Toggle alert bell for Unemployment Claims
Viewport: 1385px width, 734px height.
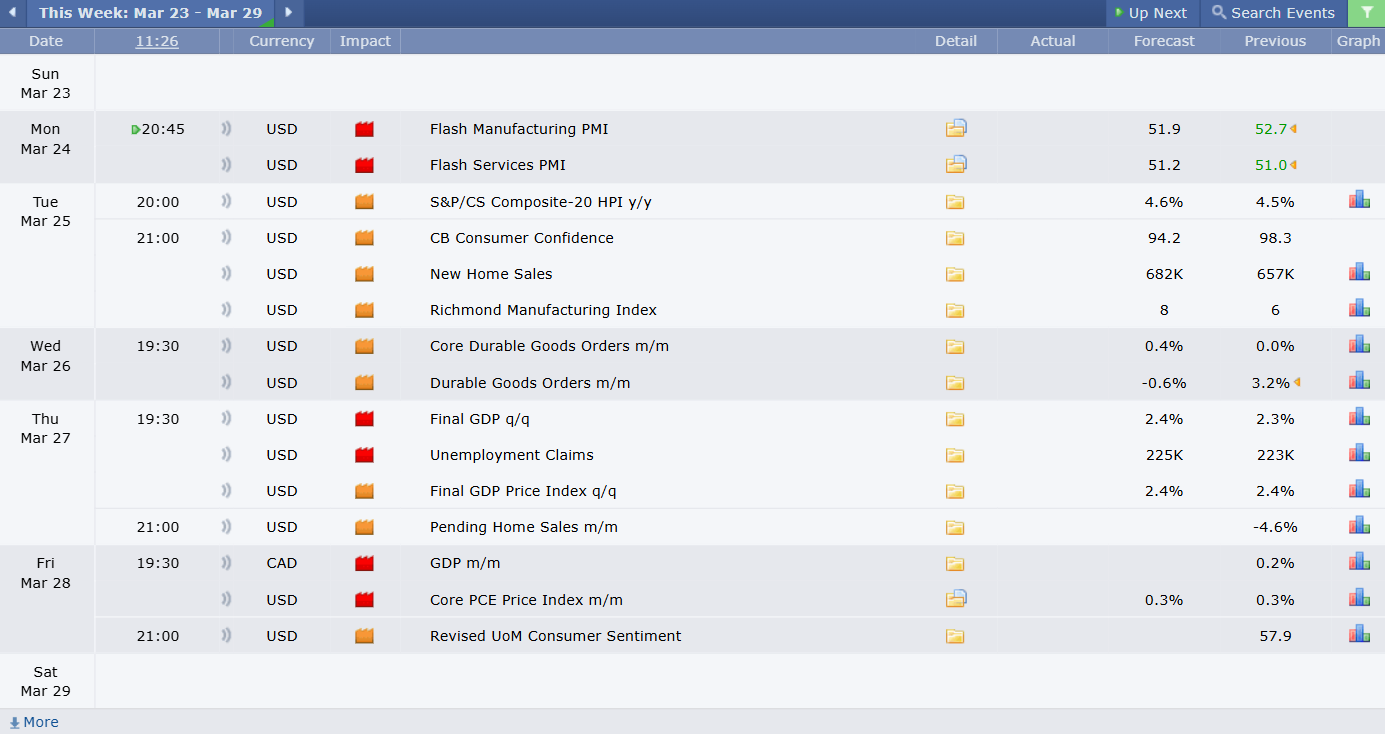226,454
